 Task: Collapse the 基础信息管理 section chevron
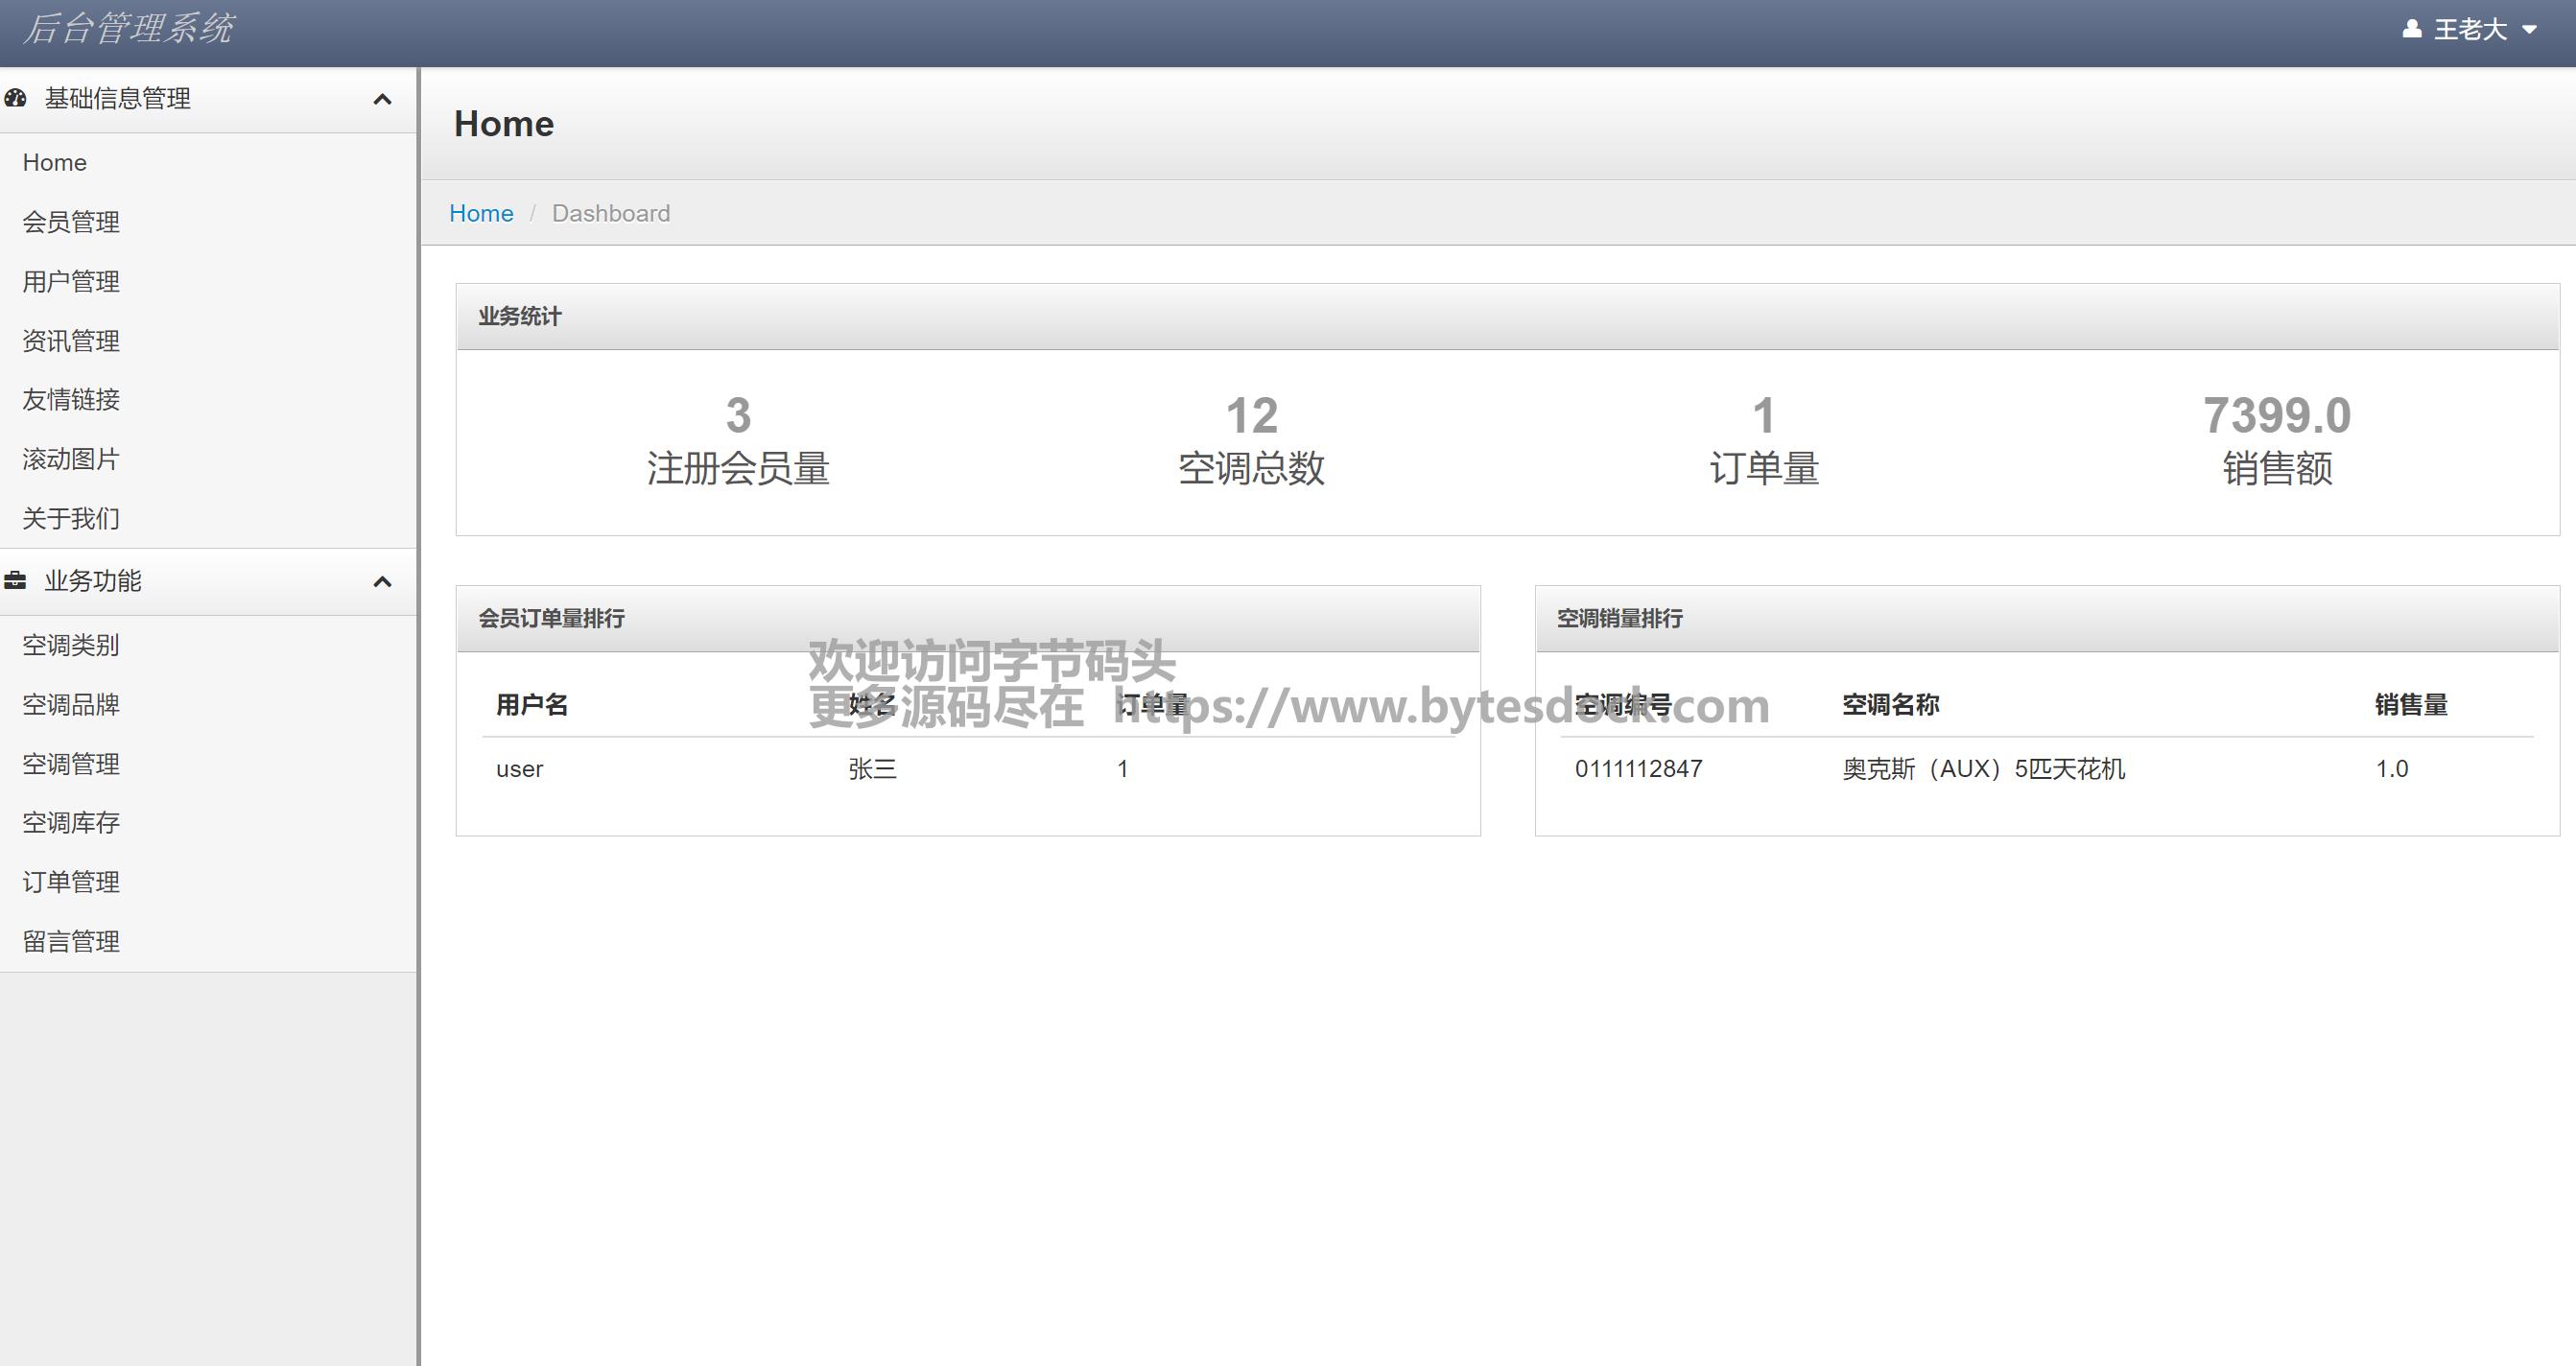click(x=382, y=99)
